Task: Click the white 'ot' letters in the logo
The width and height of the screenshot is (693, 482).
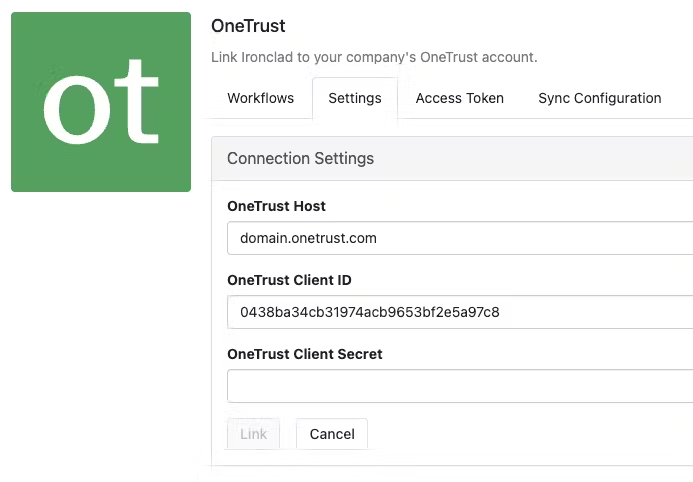Action: coord(101,102)
